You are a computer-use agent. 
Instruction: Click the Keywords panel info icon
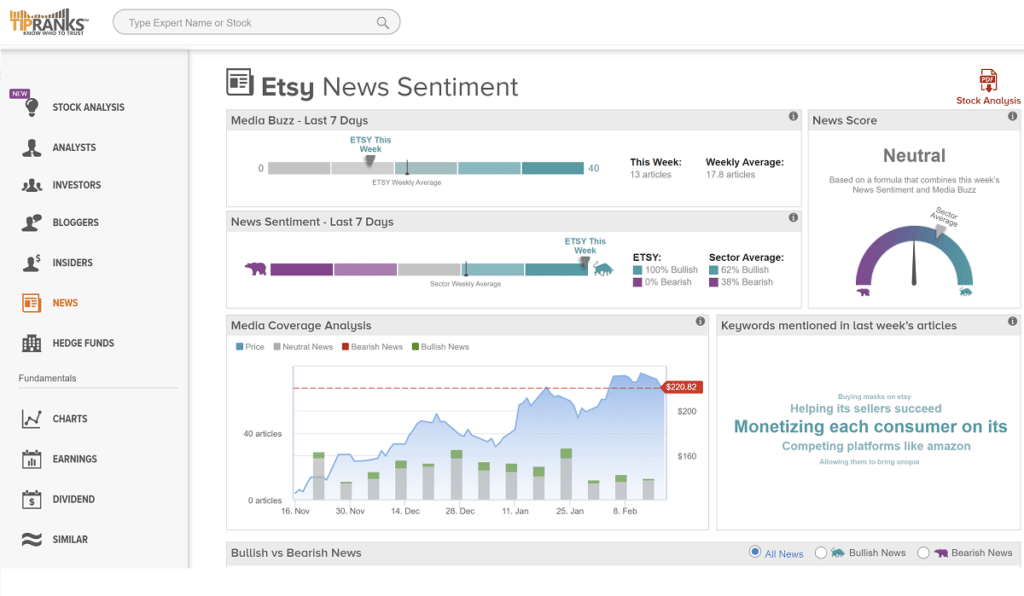(1012, 321)
